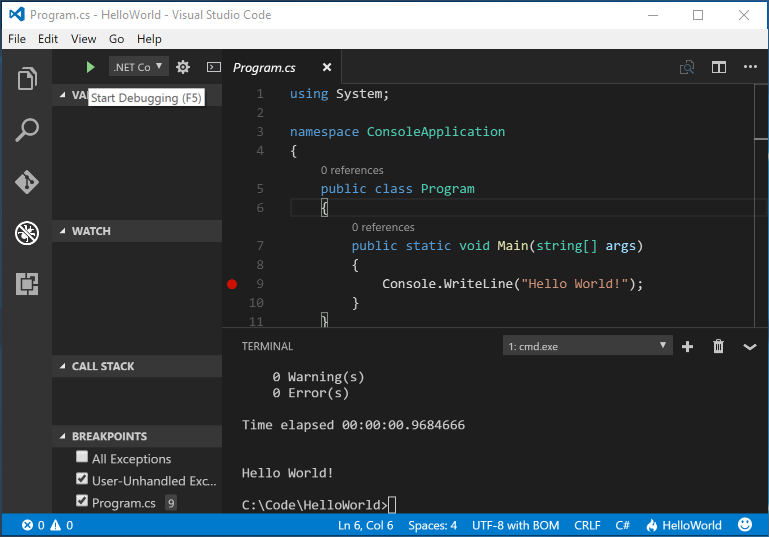
Task: Hide the terminal panel with chevron
Action: tap(750, 347)
